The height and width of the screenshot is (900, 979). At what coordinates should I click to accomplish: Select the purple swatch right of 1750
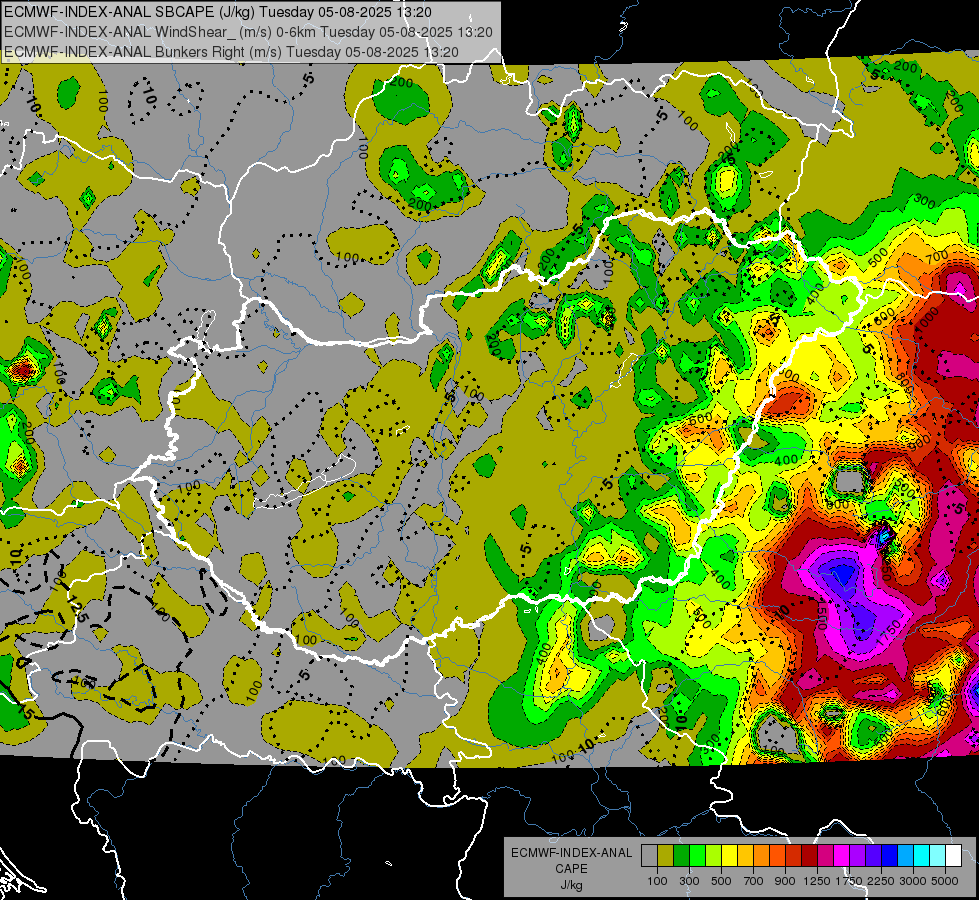click(x=857, y=856)
